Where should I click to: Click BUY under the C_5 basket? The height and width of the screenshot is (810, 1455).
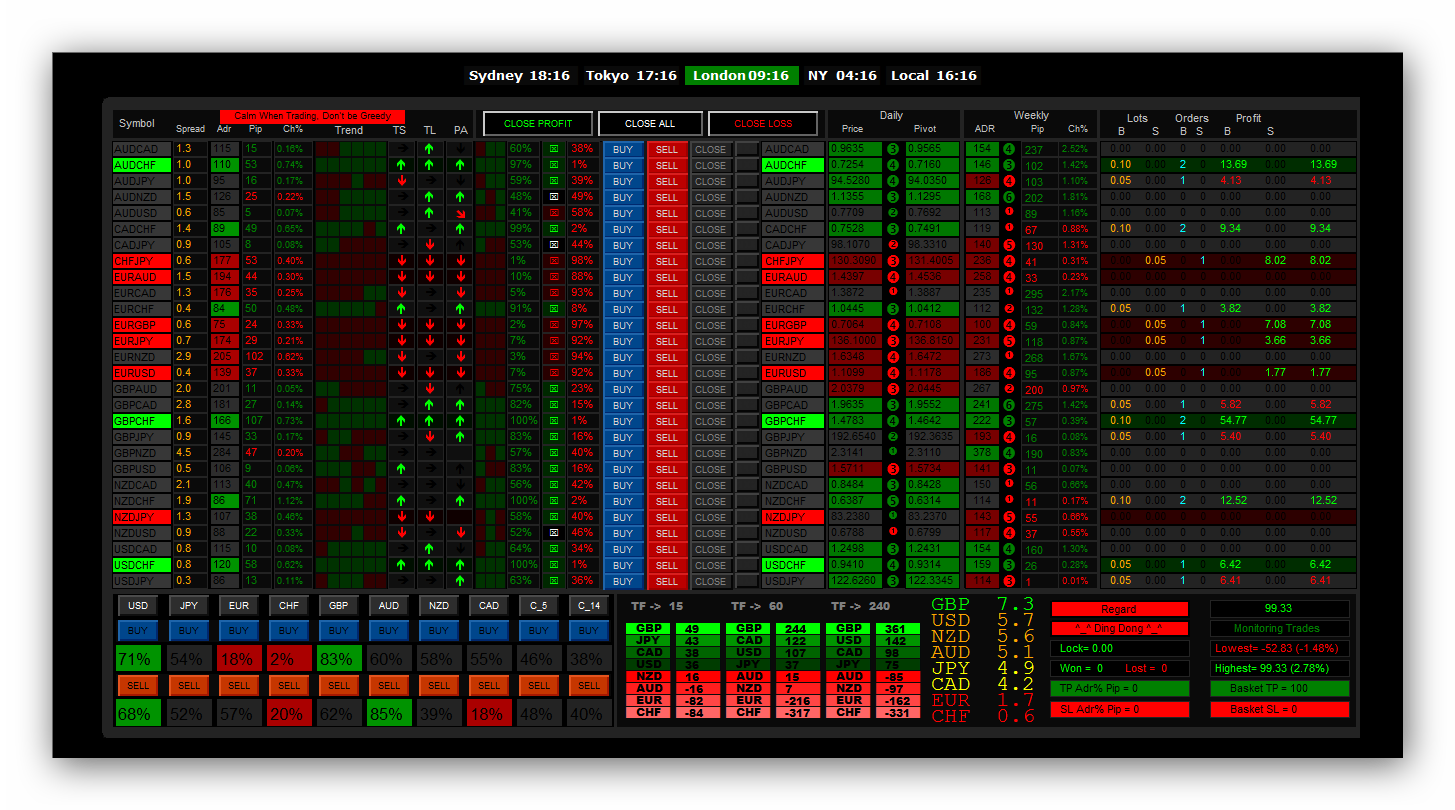539,631
